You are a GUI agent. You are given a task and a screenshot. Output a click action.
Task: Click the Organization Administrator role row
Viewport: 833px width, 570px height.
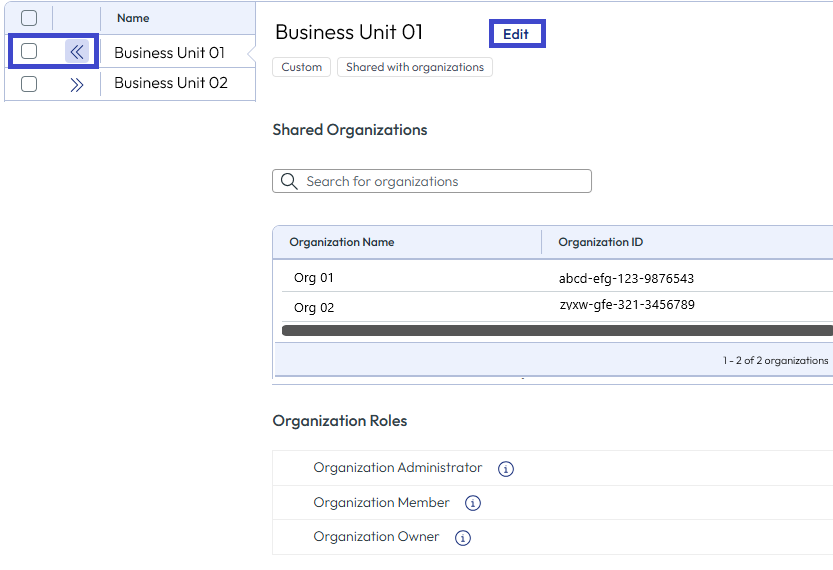552,468
